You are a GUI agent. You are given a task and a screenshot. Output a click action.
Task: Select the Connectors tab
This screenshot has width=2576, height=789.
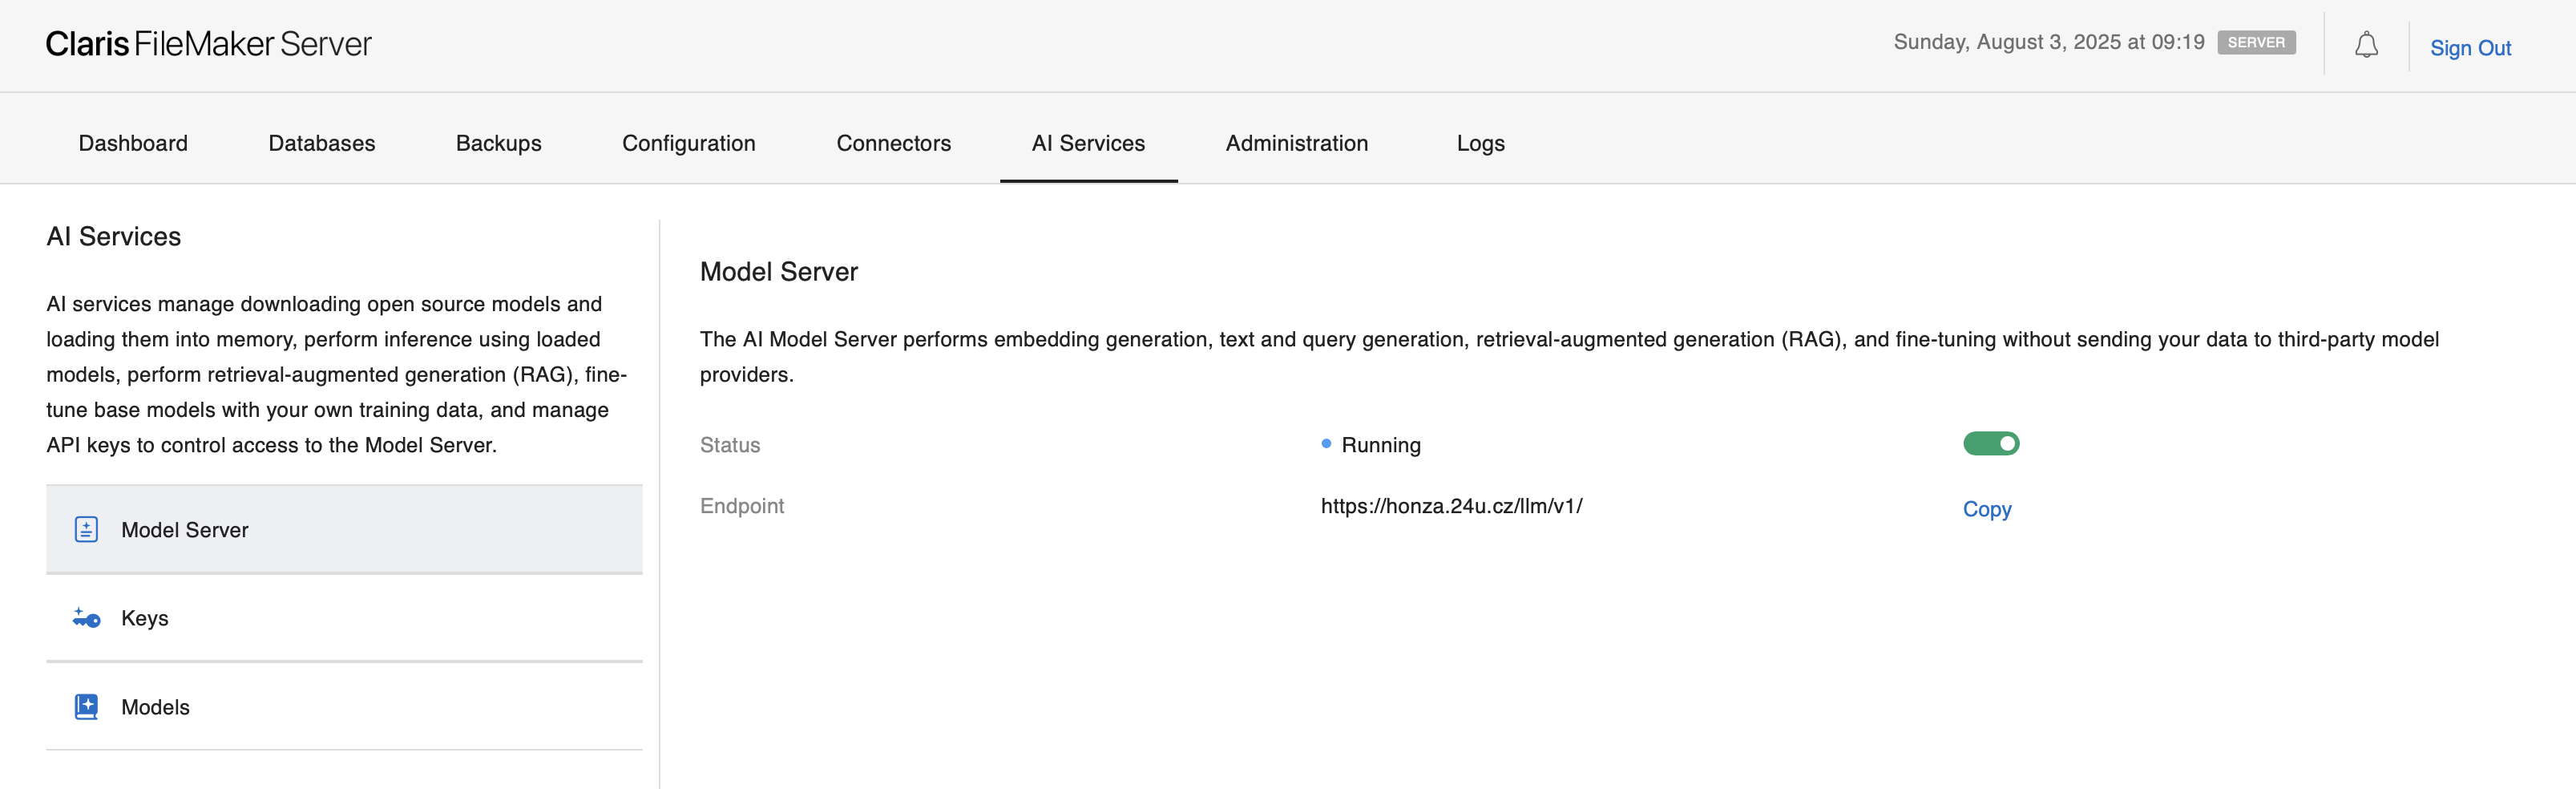pos(894,143)
